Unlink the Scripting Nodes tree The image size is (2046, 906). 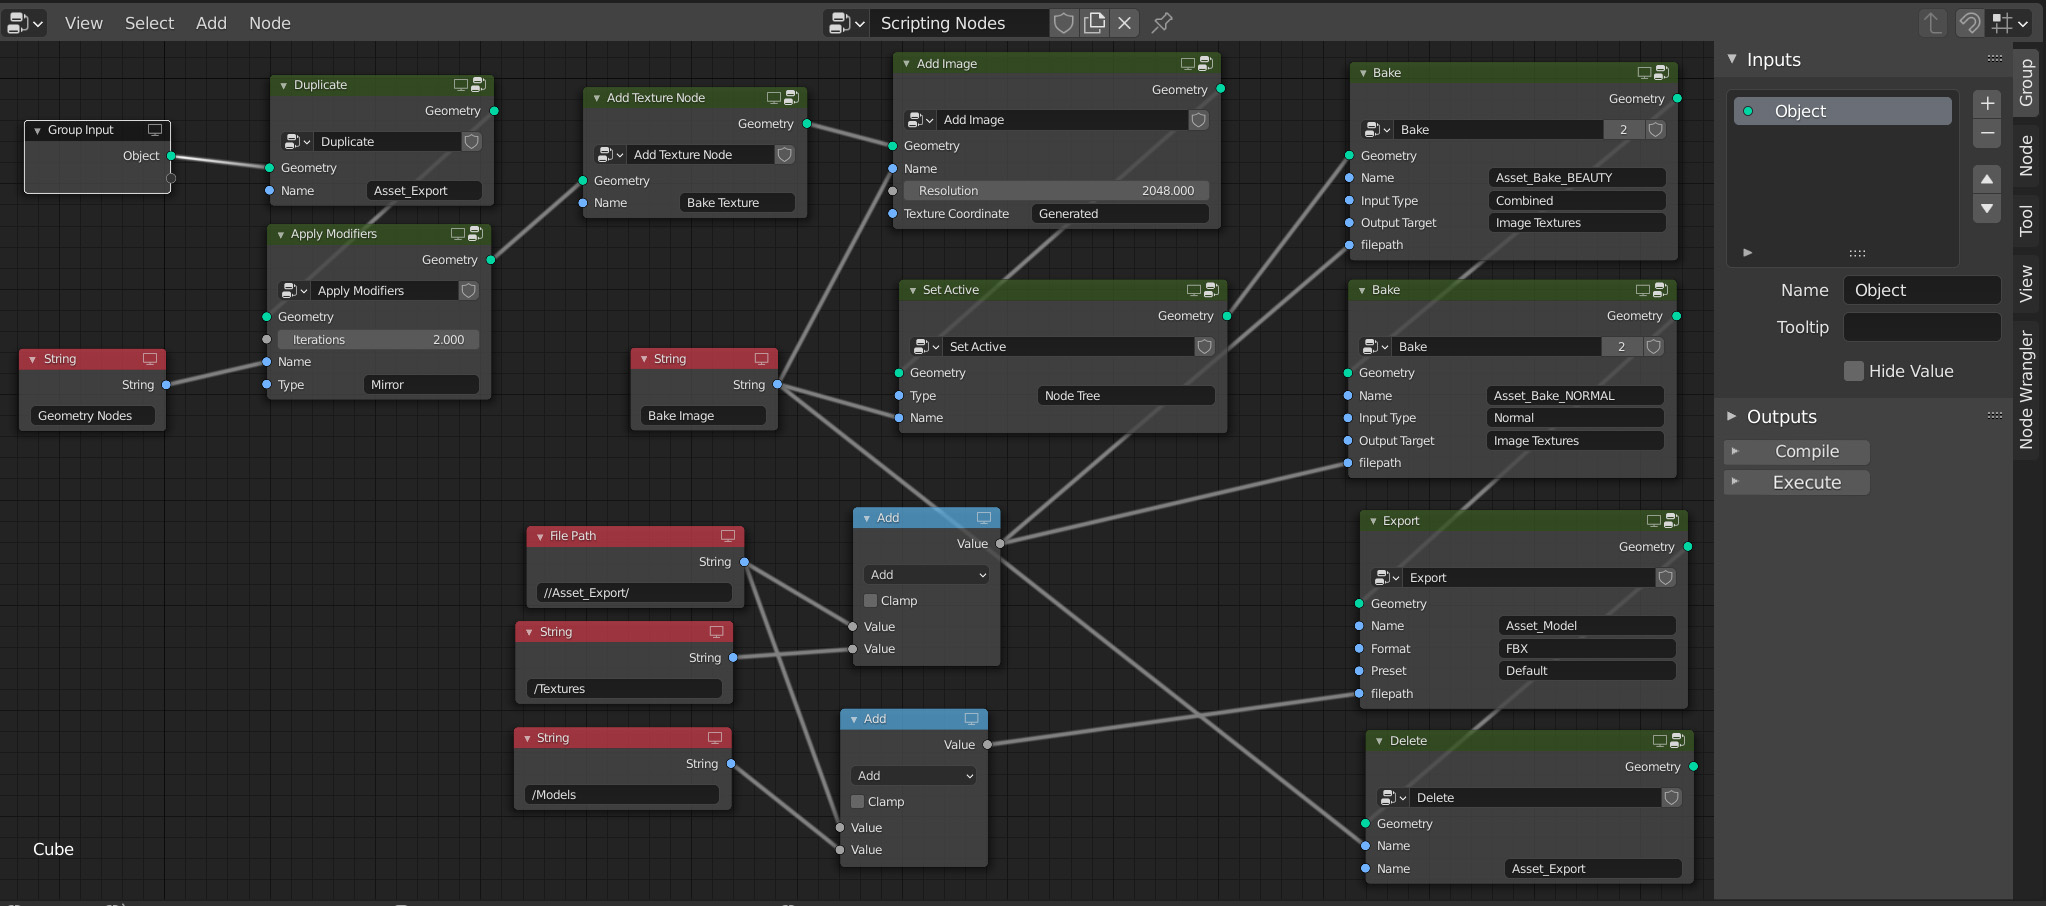pyautogui.click(x=1125, y=23)
